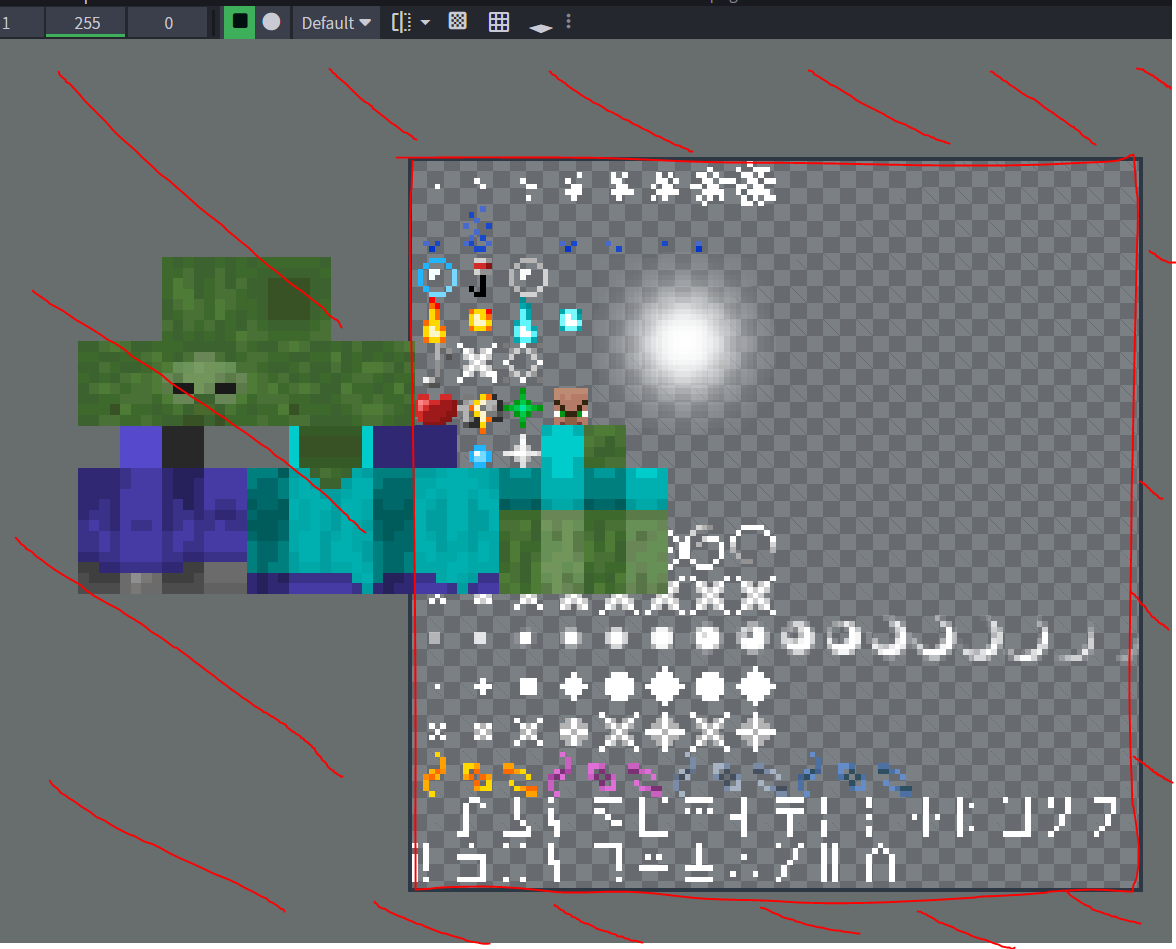The width and height of the screenshot is (1176, 949).
Task: Click the symmetry tool icon
Action: [403, 22]
